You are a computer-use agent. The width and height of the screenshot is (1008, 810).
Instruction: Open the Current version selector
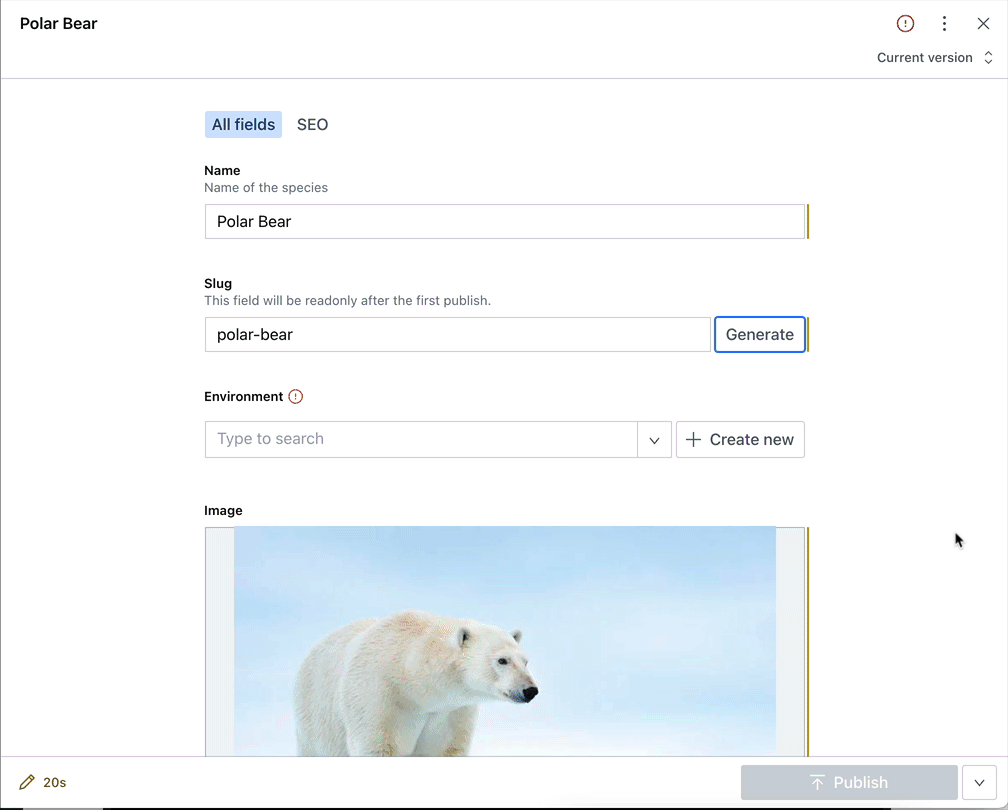(x=935, y=58)
